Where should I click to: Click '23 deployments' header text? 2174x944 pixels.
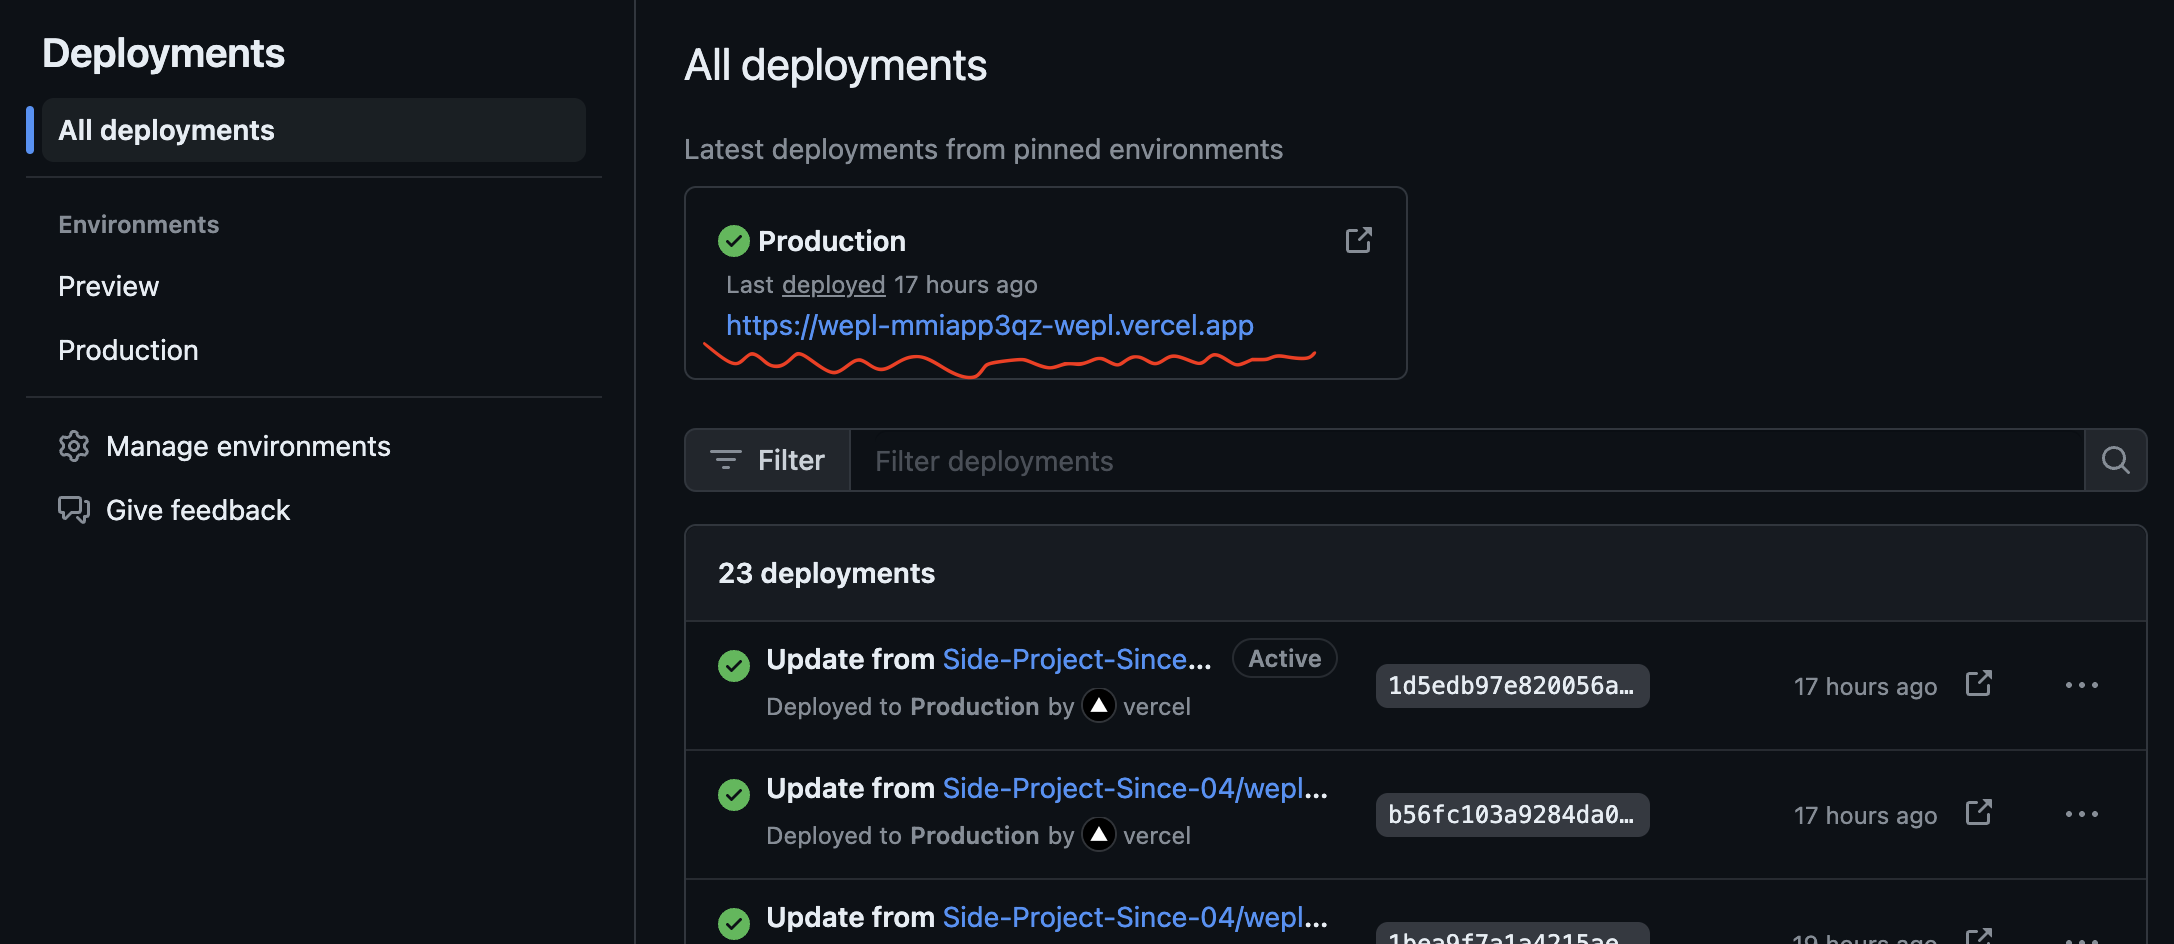point(826,573)
